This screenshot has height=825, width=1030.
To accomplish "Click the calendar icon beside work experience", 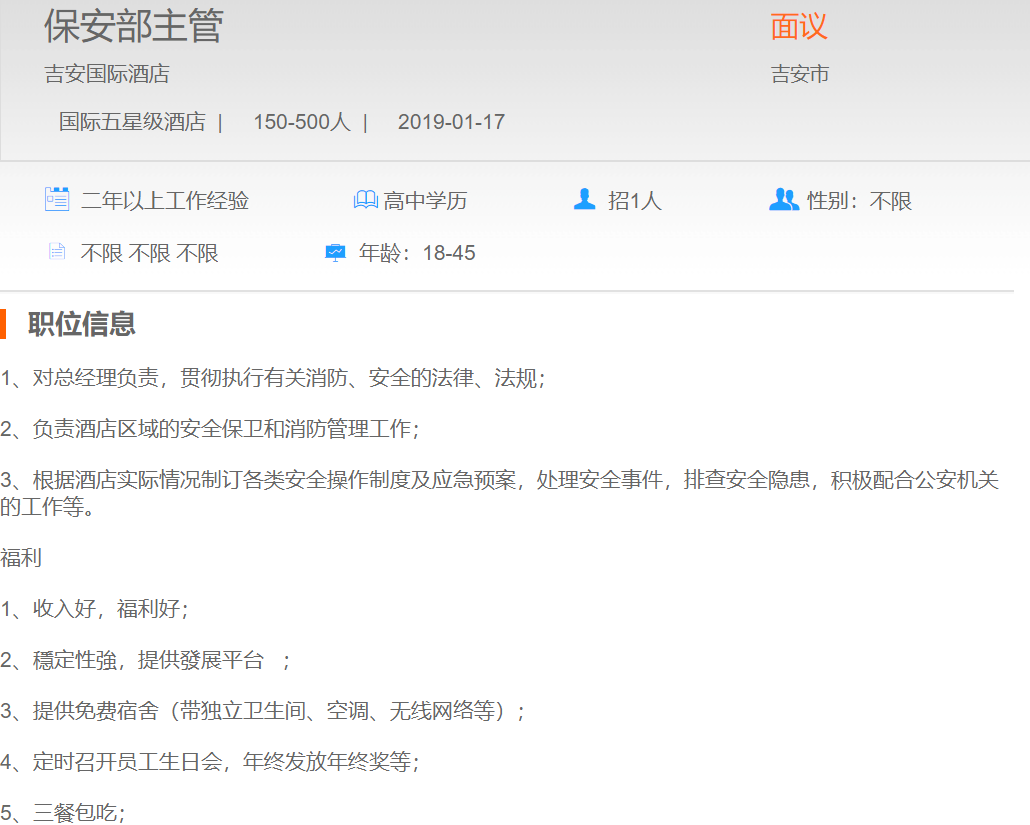I will (x=57, y=199).
